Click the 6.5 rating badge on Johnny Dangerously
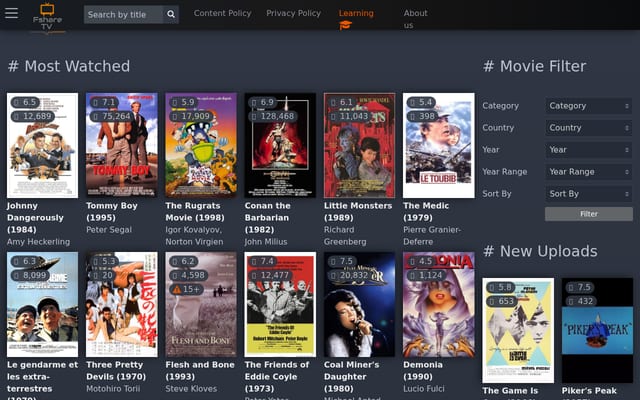The width and height of the screenshot is (640, 400). point(25,102)
